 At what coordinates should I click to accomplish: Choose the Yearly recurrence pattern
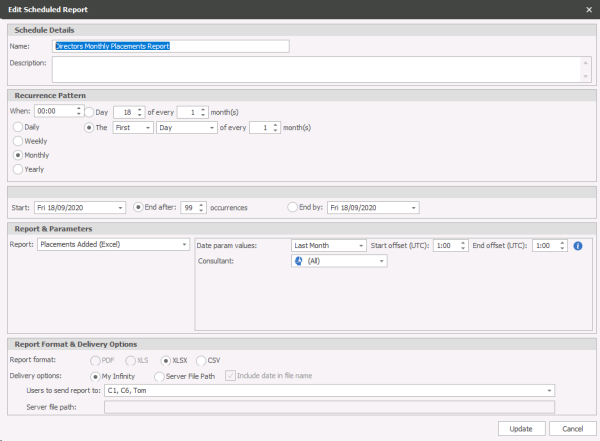[18, 169]
